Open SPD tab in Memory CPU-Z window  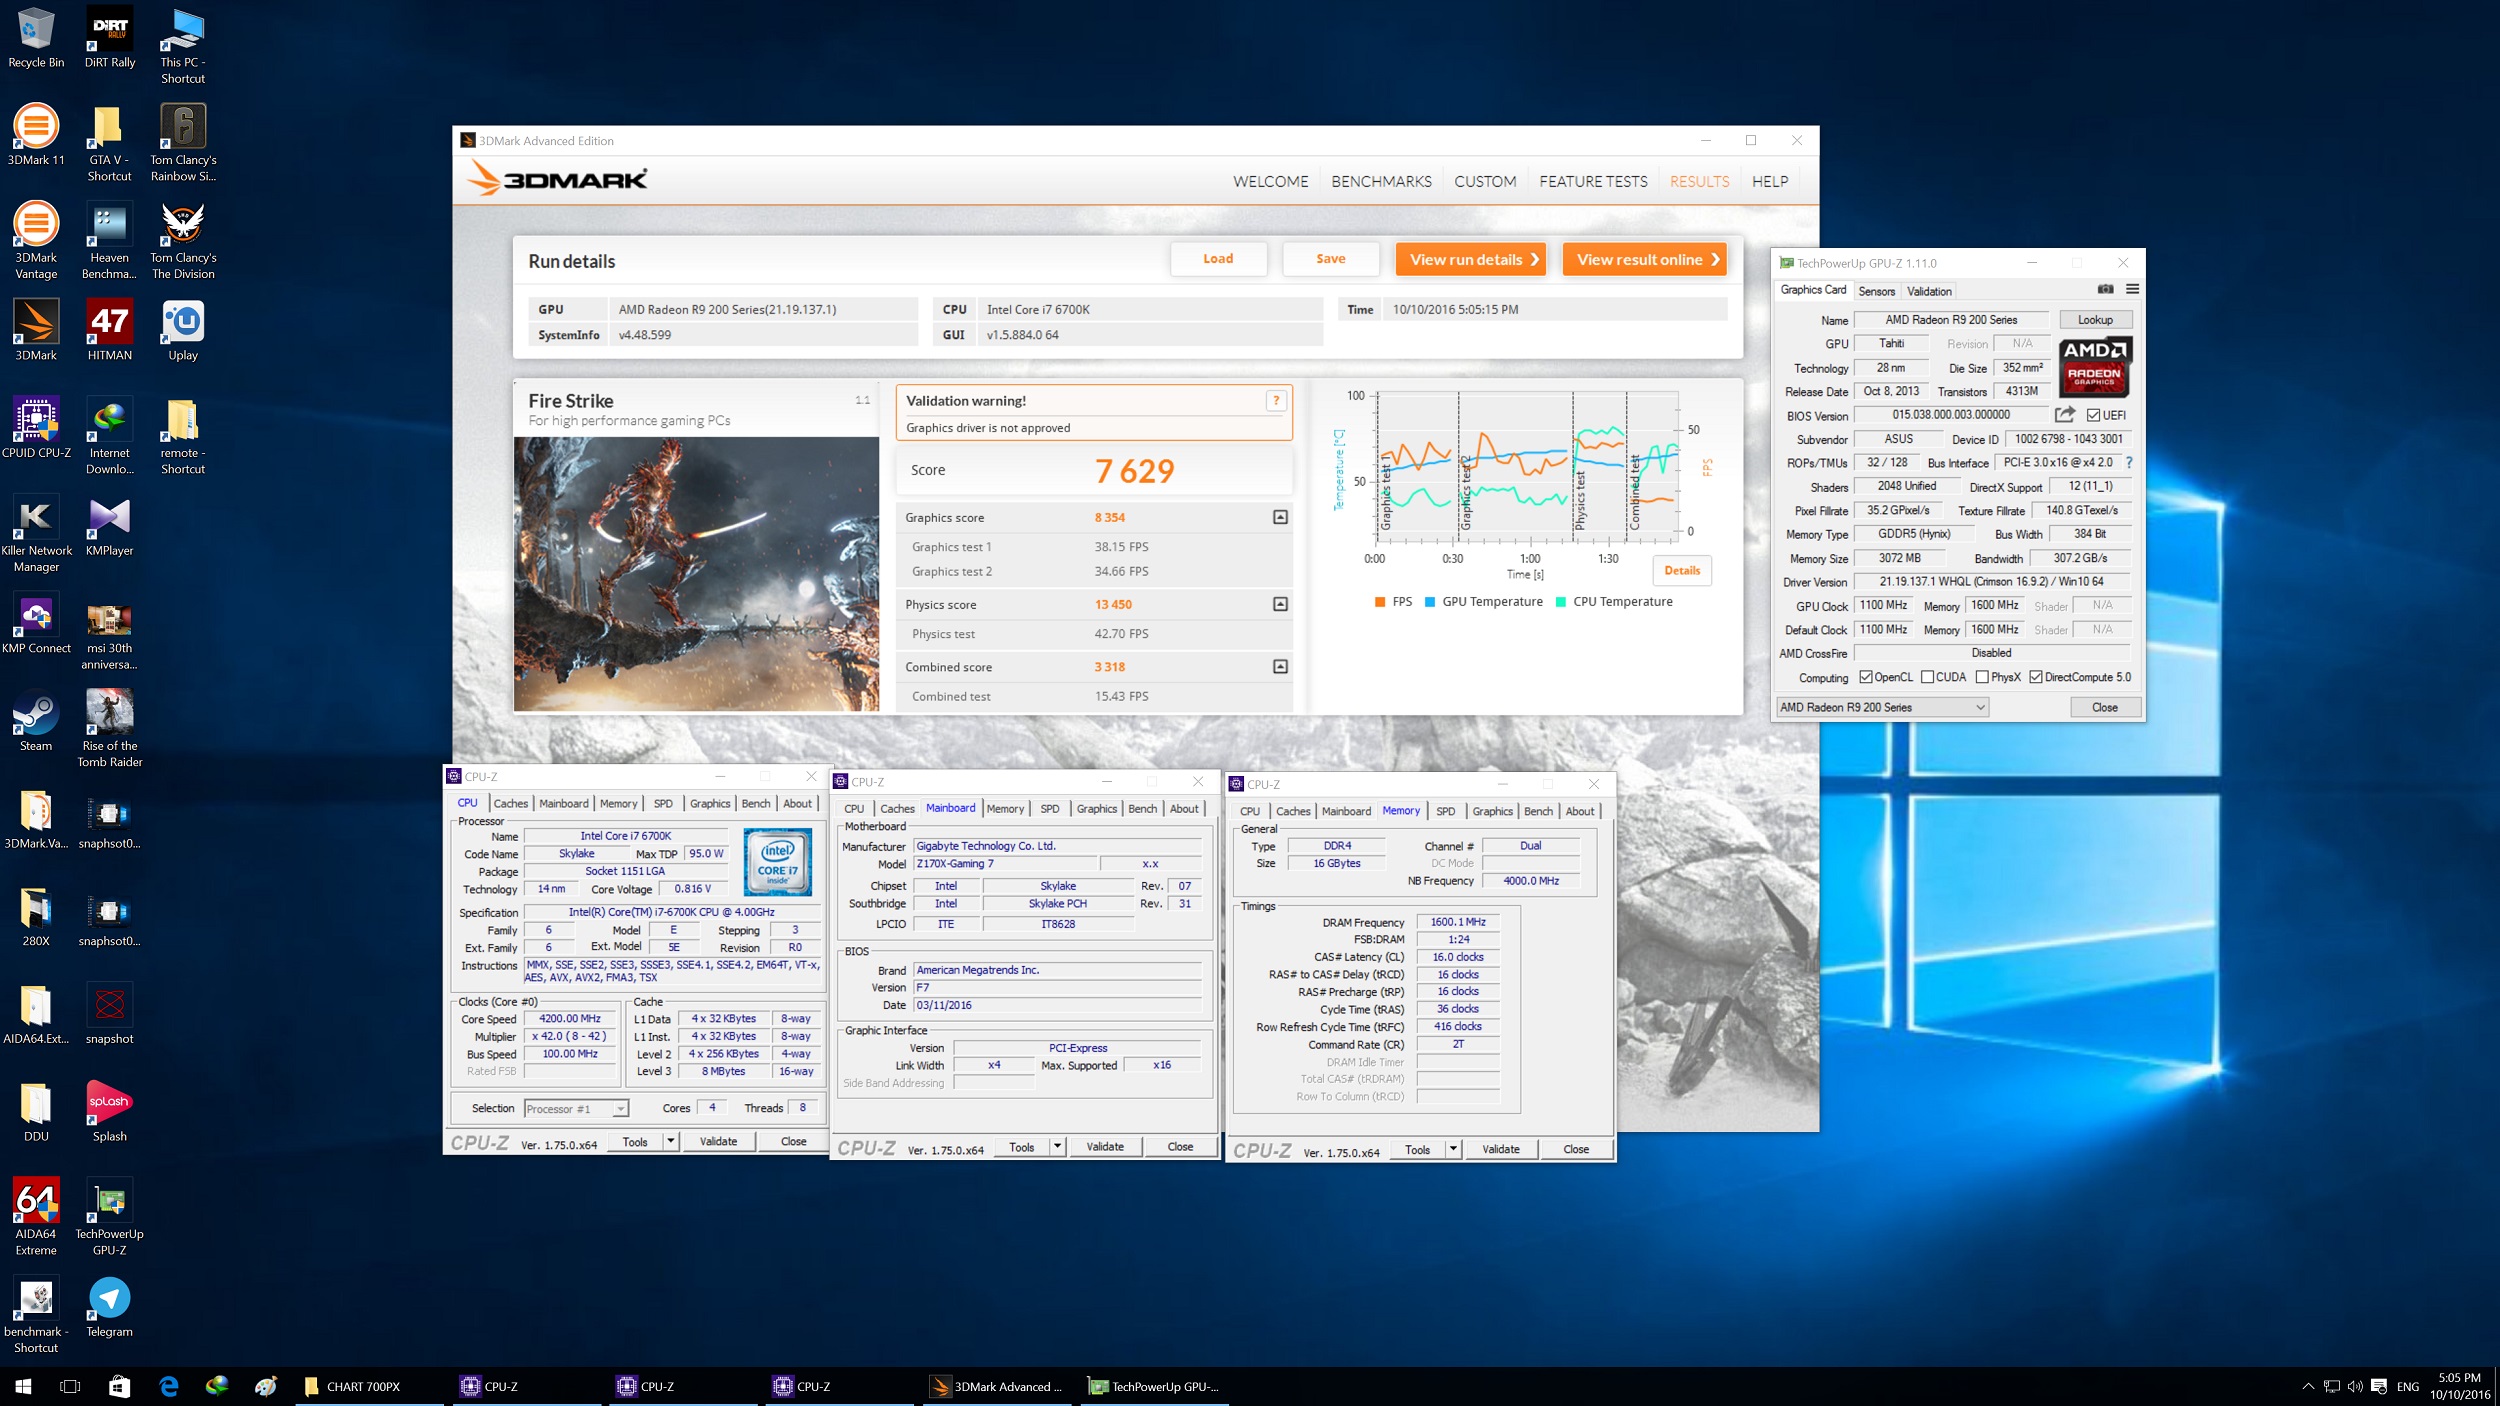(1445, 811)
